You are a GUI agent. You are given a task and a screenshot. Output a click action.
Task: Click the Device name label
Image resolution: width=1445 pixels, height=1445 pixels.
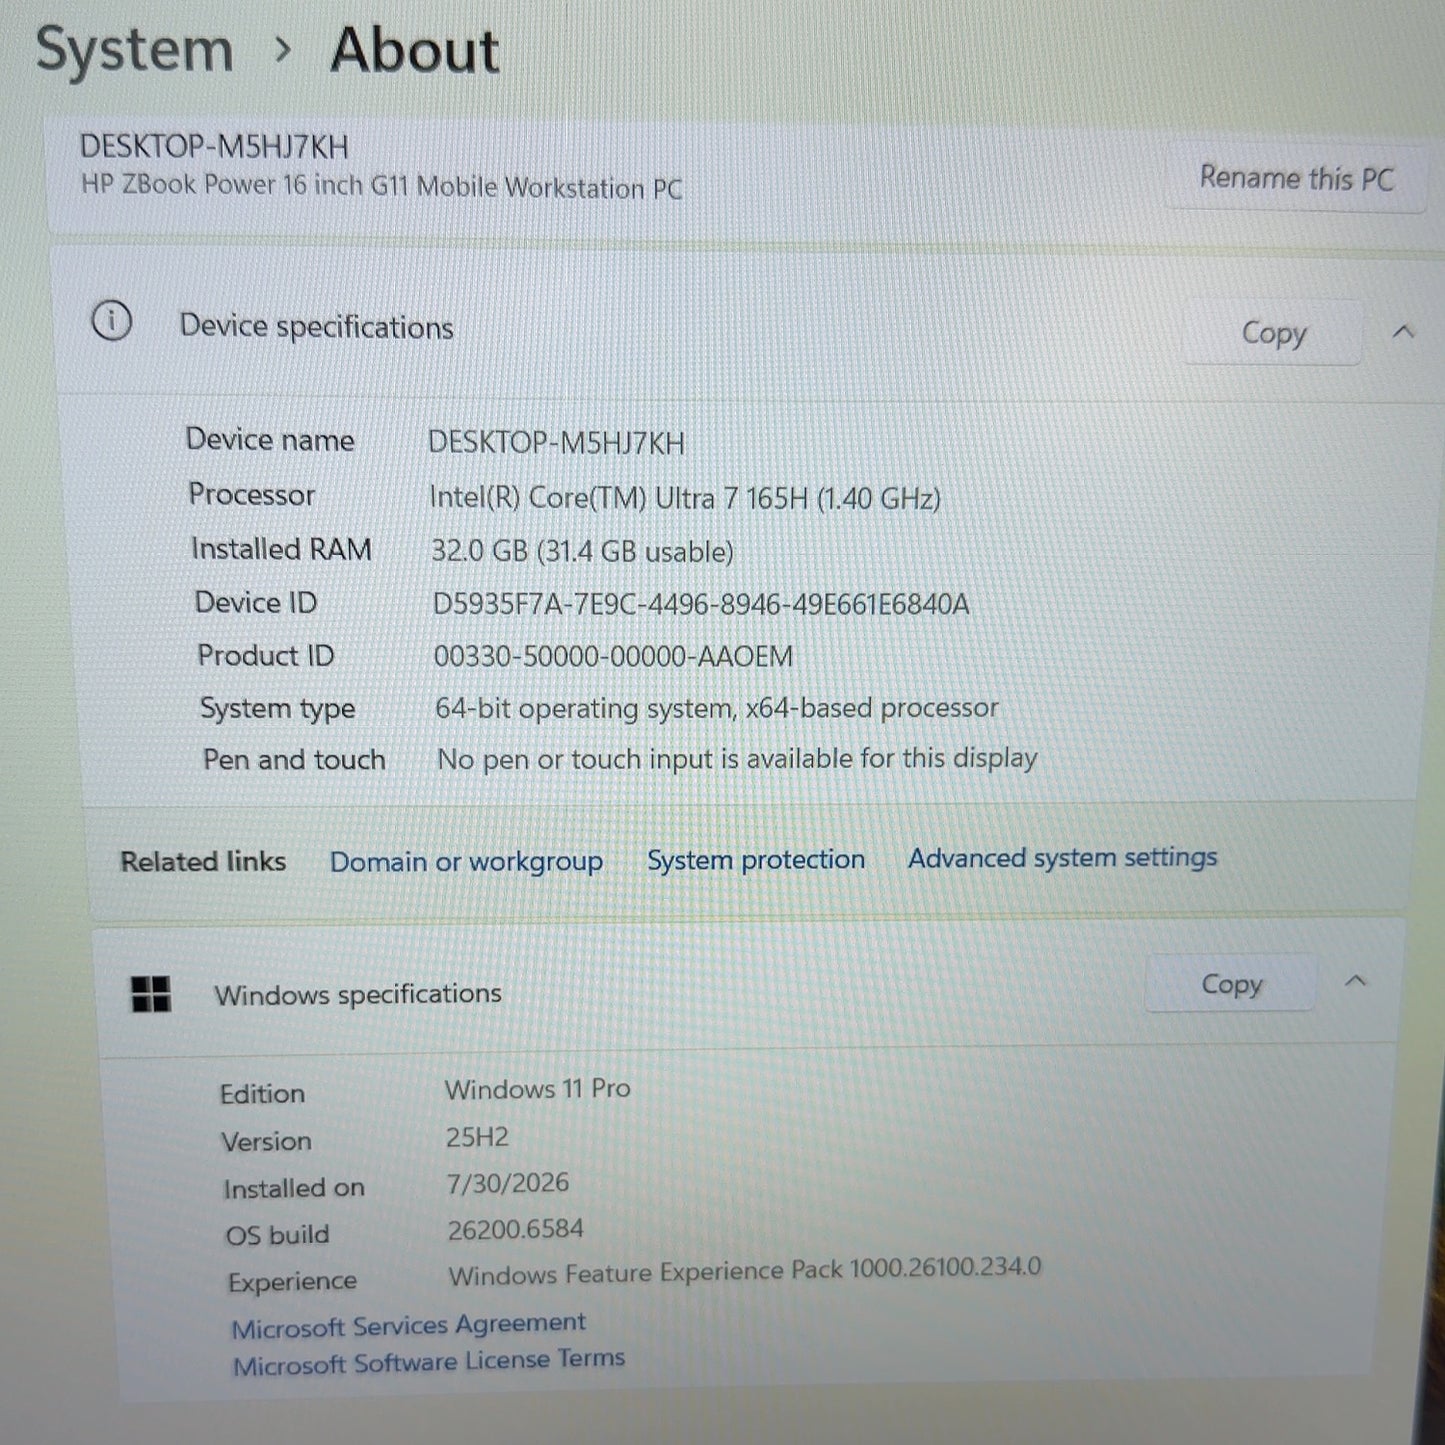coord(270,439)
